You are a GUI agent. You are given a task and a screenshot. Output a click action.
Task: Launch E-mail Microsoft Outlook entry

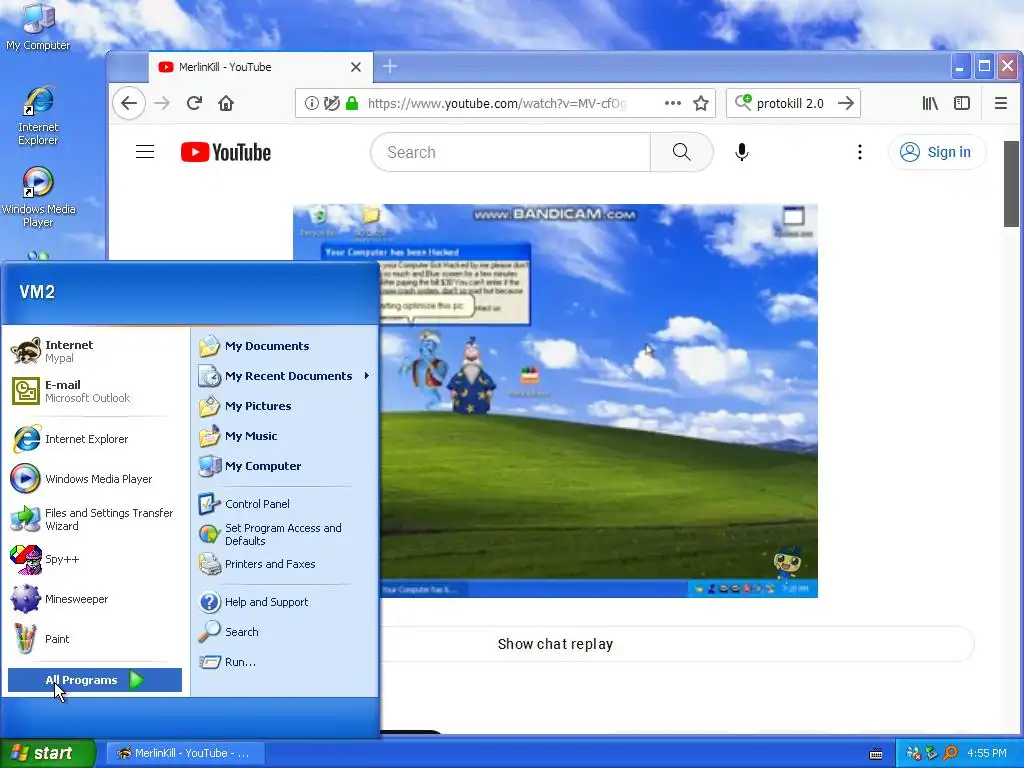point(95,391)
